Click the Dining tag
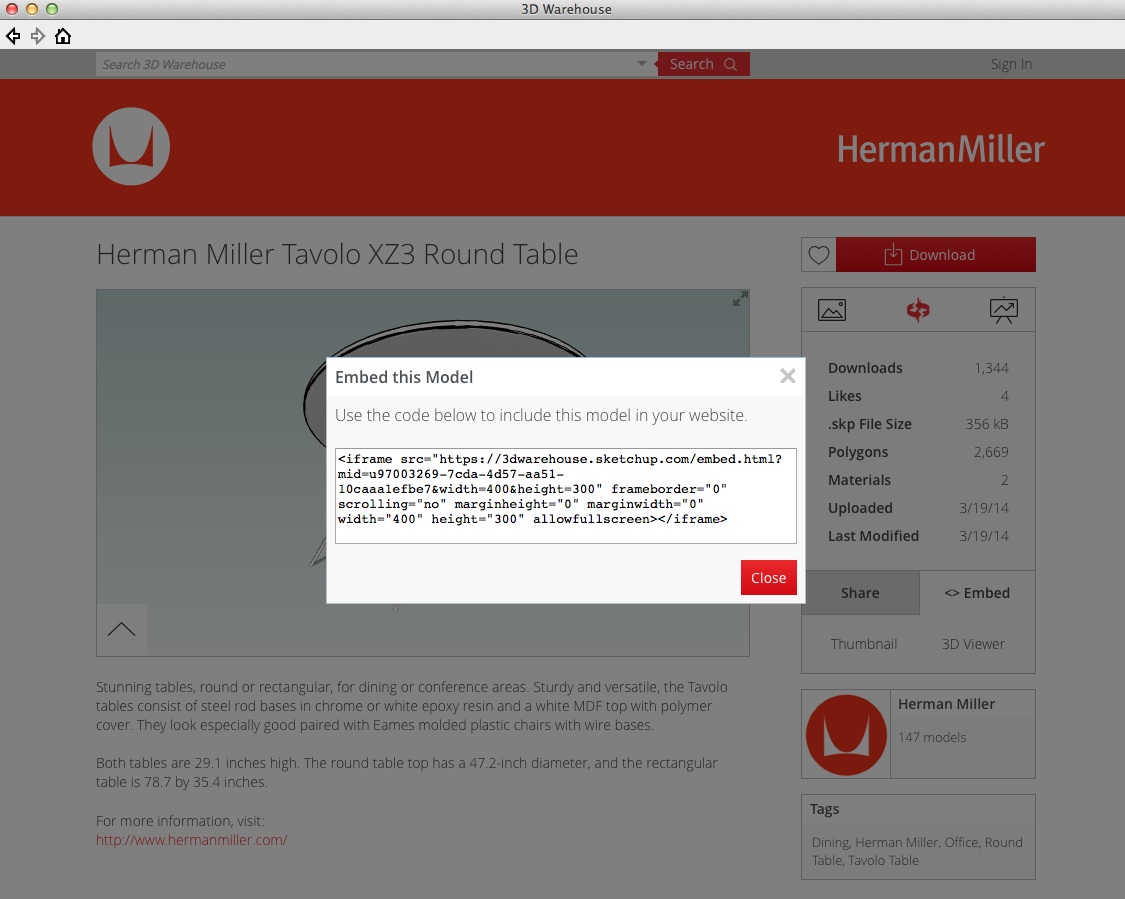 [831, 842]
